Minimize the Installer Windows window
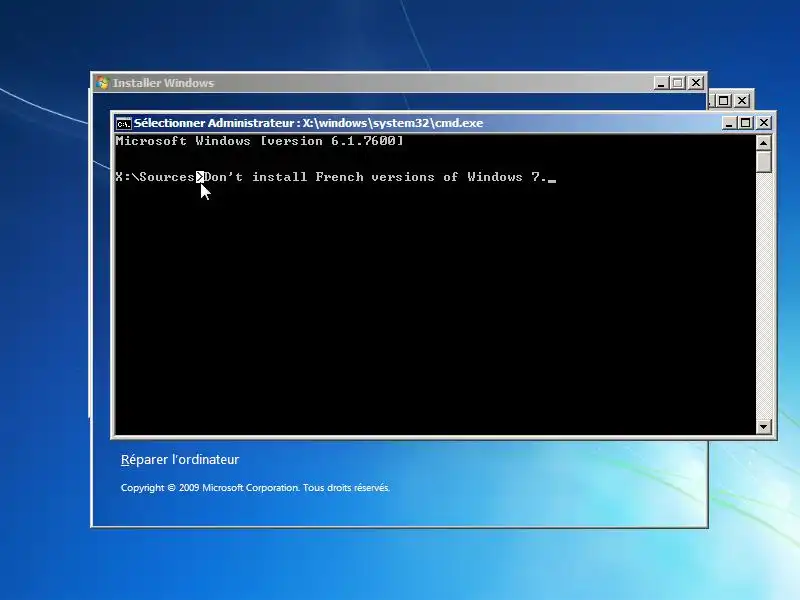Screen dimensions: 800x600 (661, 83)
